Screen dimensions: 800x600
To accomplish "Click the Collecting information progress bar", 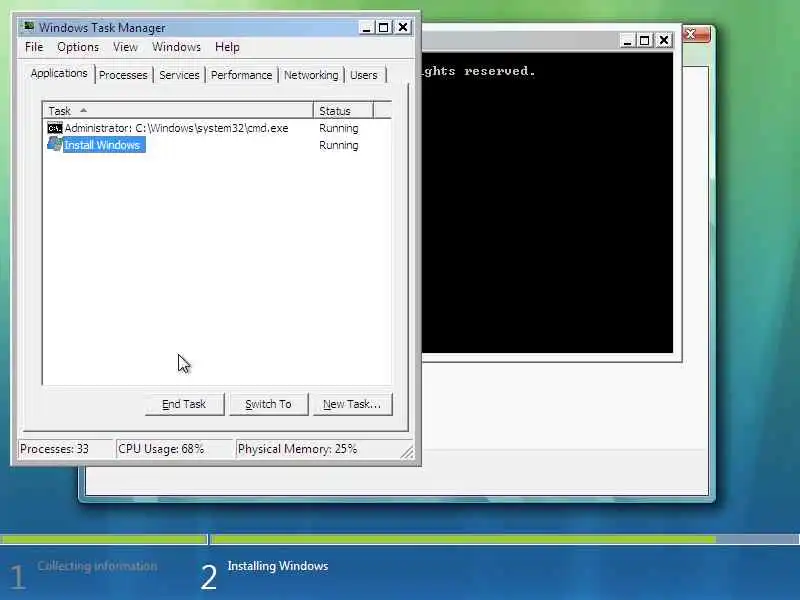I will tap(104, 539).
